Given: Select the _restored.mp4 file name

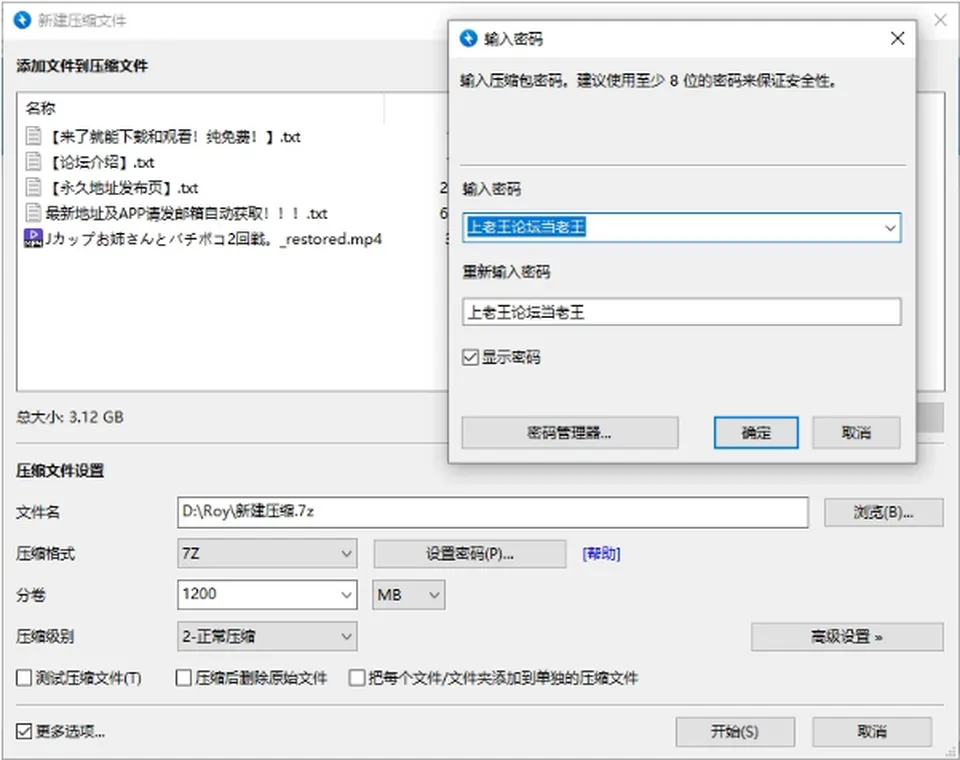Looking at the screenshot, I should [214, 239].
